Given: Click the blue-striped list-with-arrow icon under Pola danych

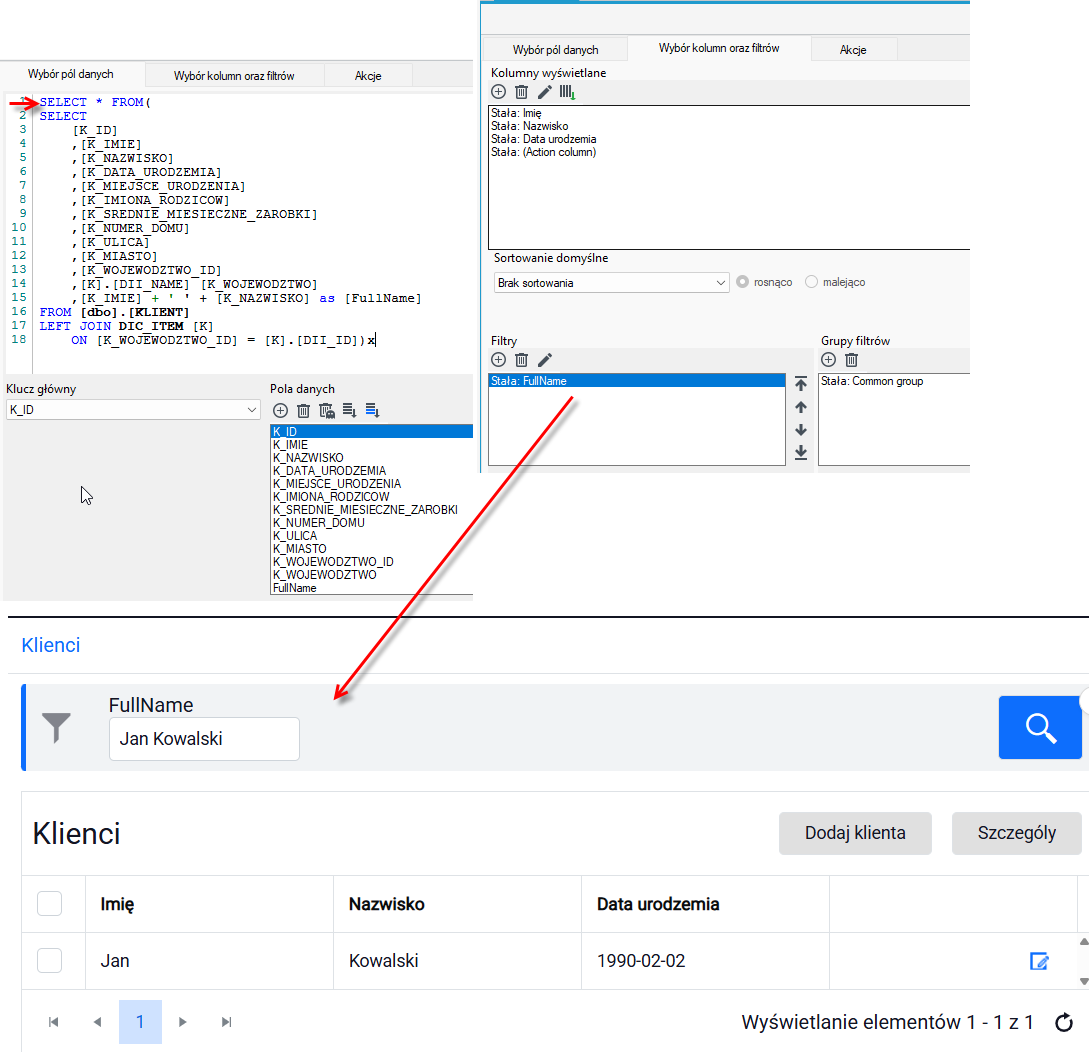Looking at the screenshot, I should (x=372, y=411).
